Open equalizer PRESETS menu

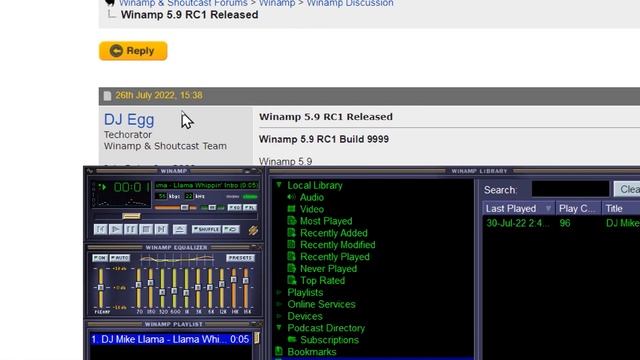pyautogui.click(x=240, y=258)
